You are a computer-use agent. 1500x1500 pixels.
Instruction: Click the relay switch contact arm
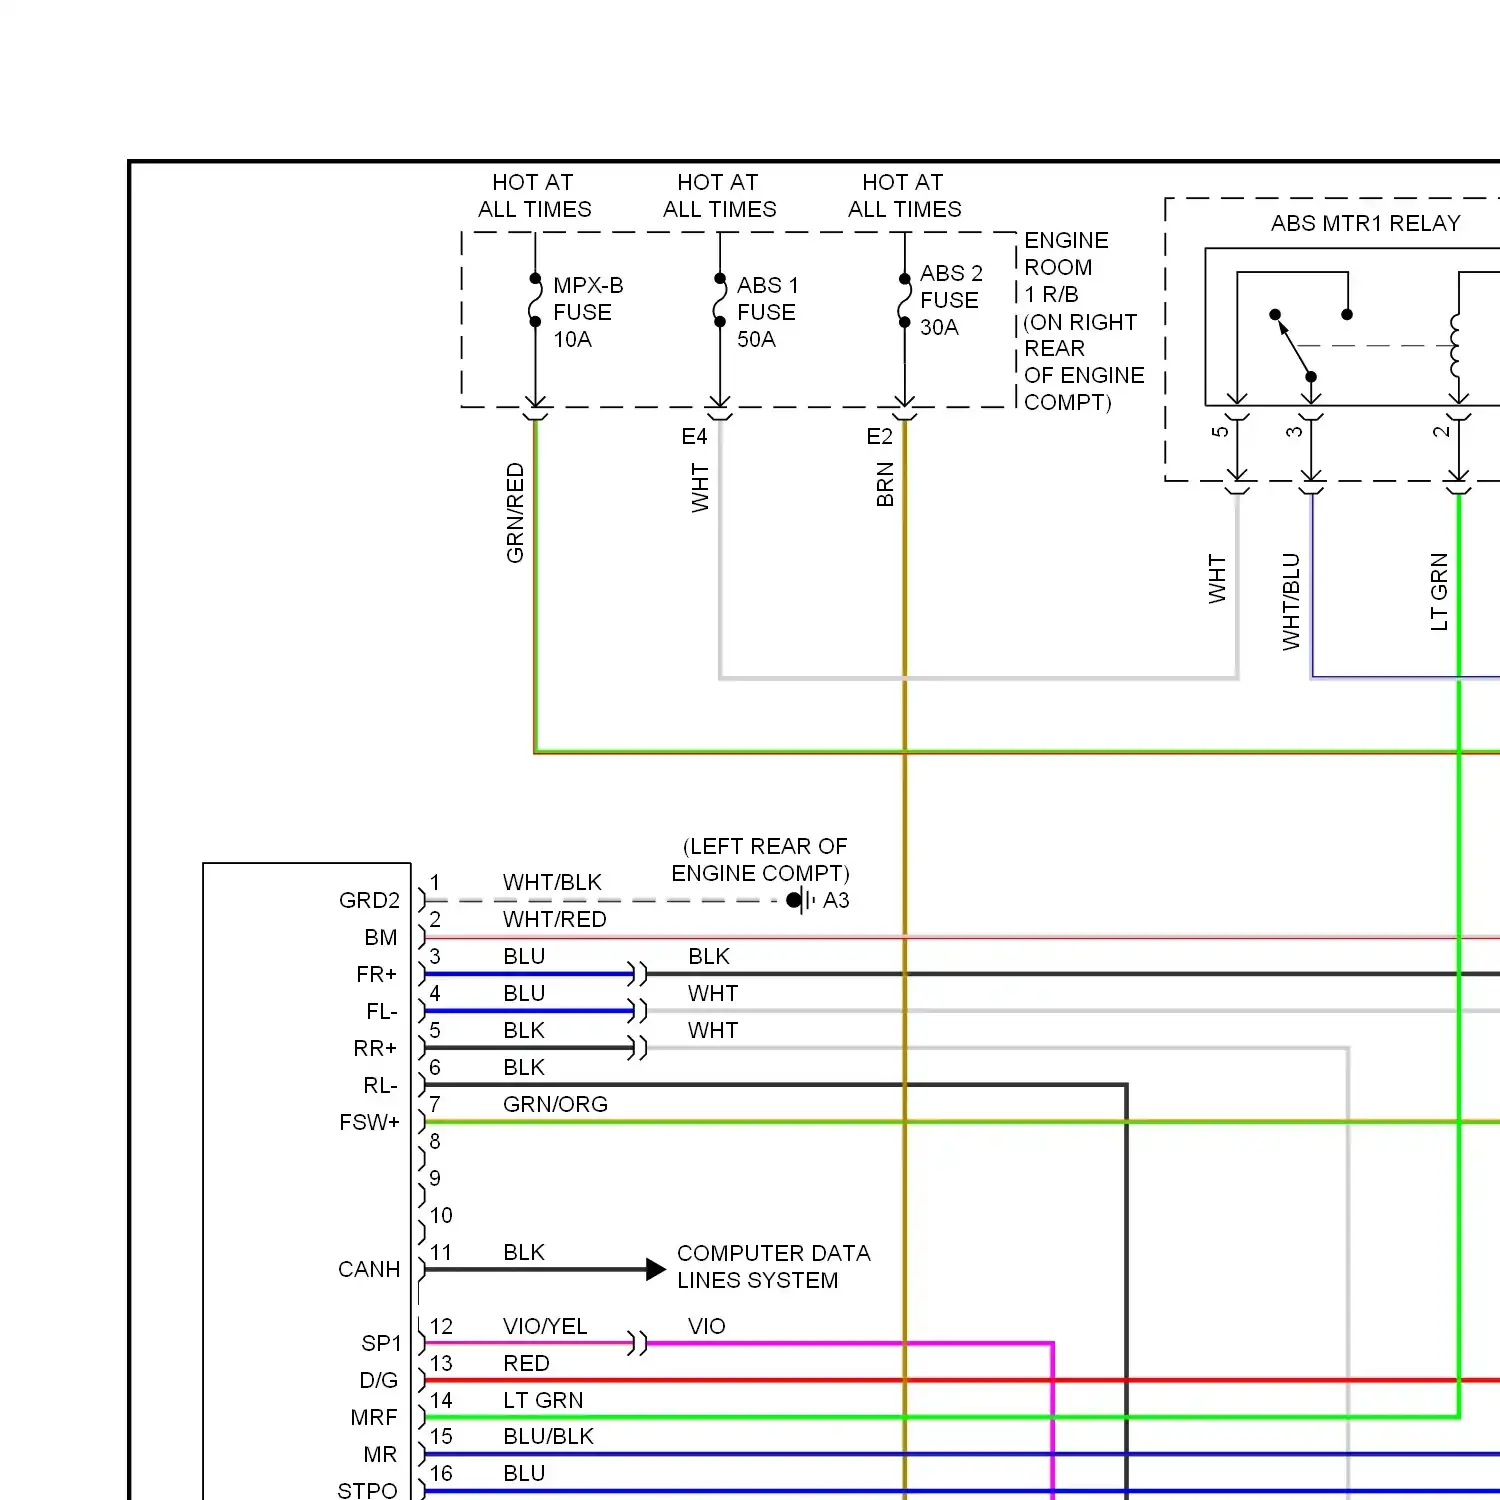(x=1293, y=345)
